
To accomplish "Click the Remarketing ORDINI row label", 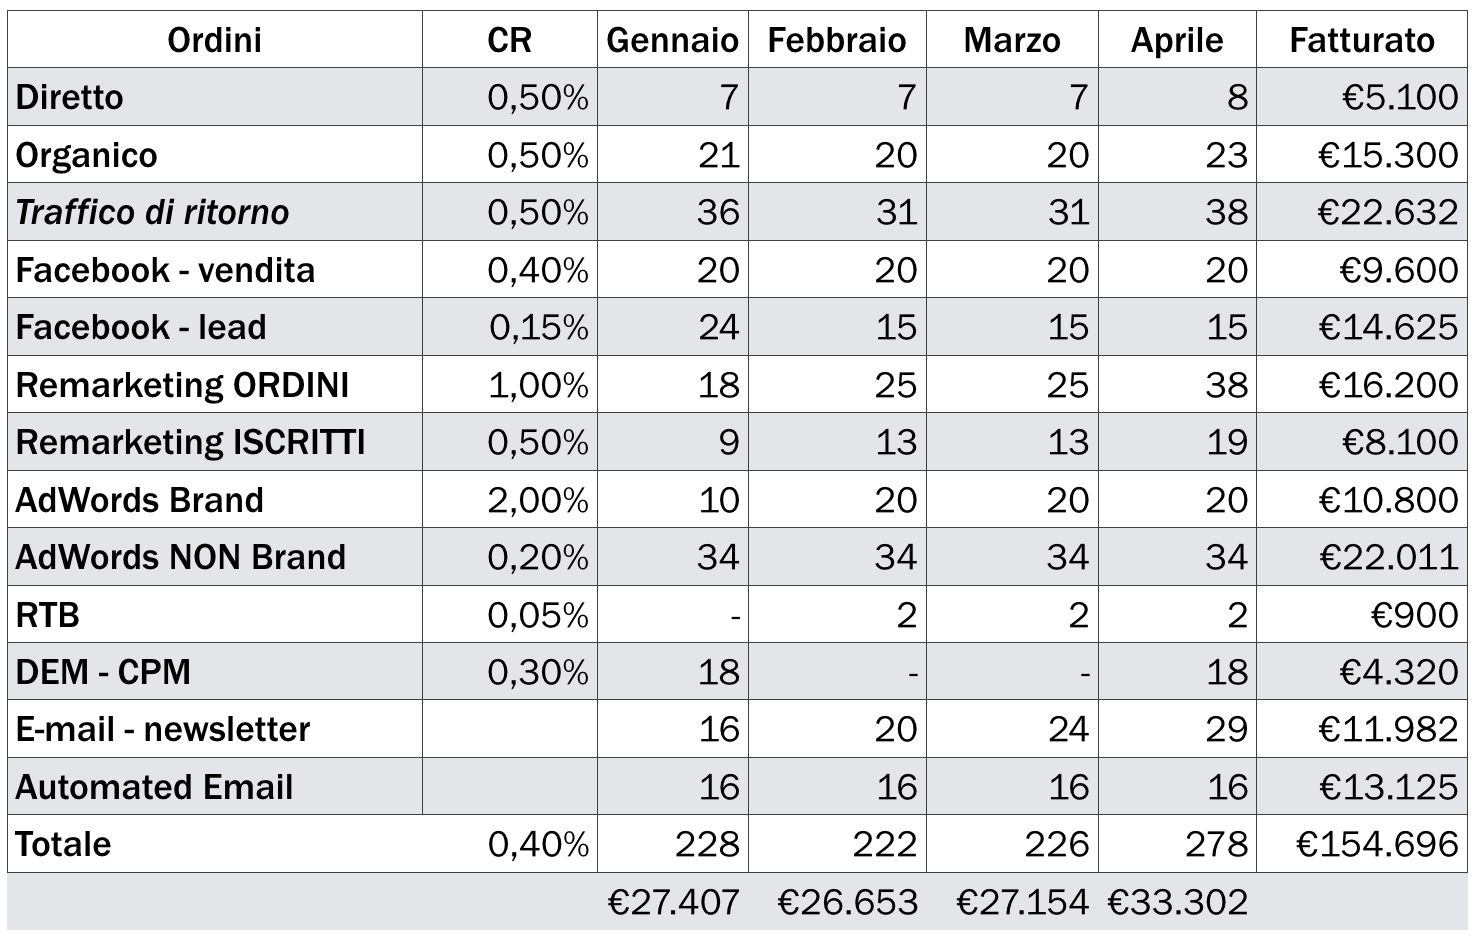I will click(x=183, y=385).
